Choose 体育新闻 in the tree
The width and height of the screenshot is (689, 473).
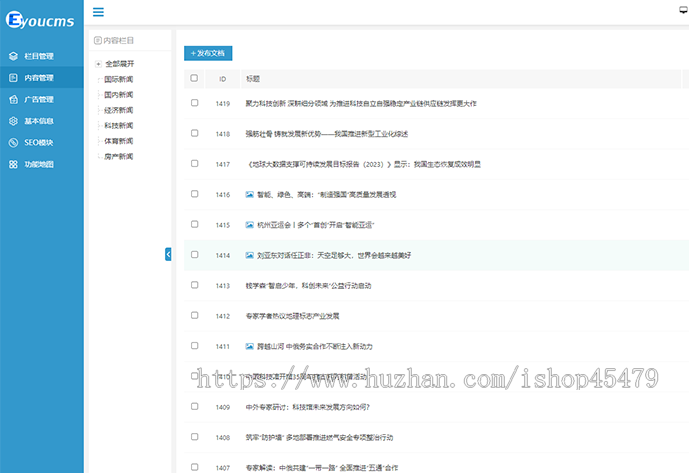click(119, 141)
